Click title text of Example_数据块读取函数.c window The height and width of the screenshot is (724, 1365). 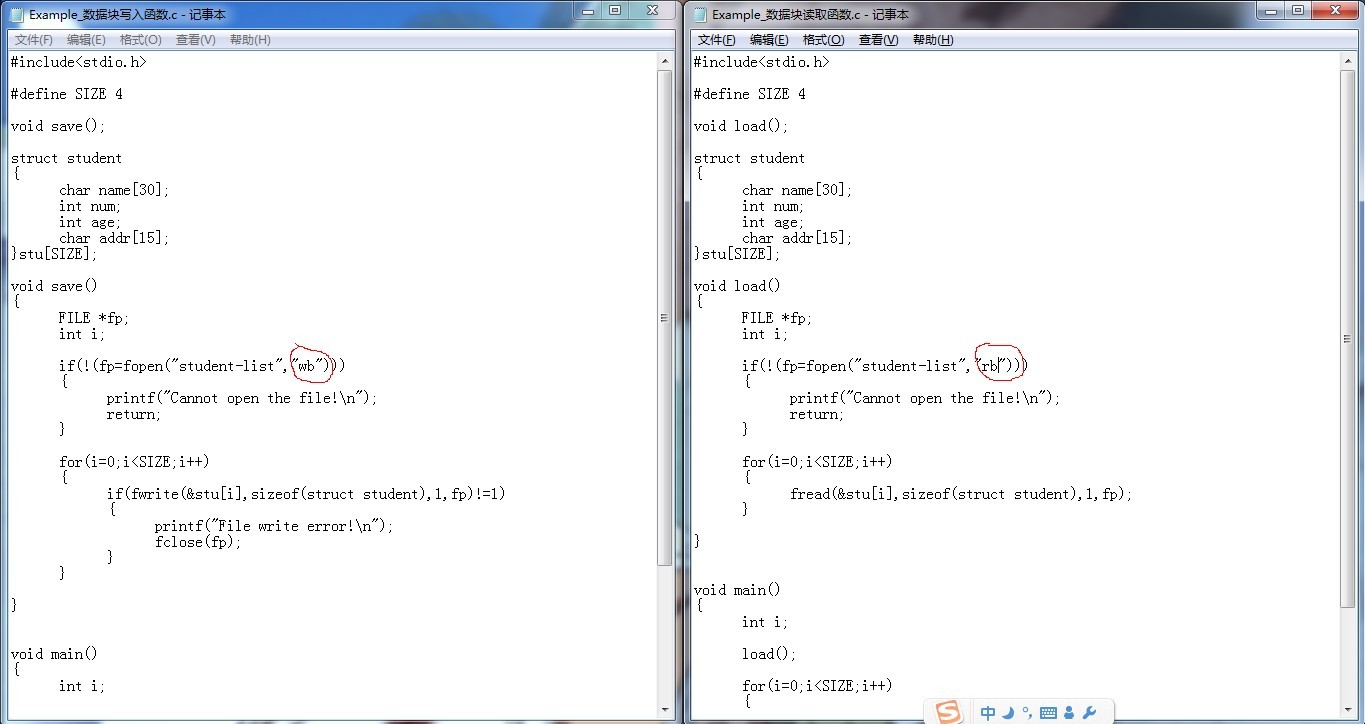(810, 14)
